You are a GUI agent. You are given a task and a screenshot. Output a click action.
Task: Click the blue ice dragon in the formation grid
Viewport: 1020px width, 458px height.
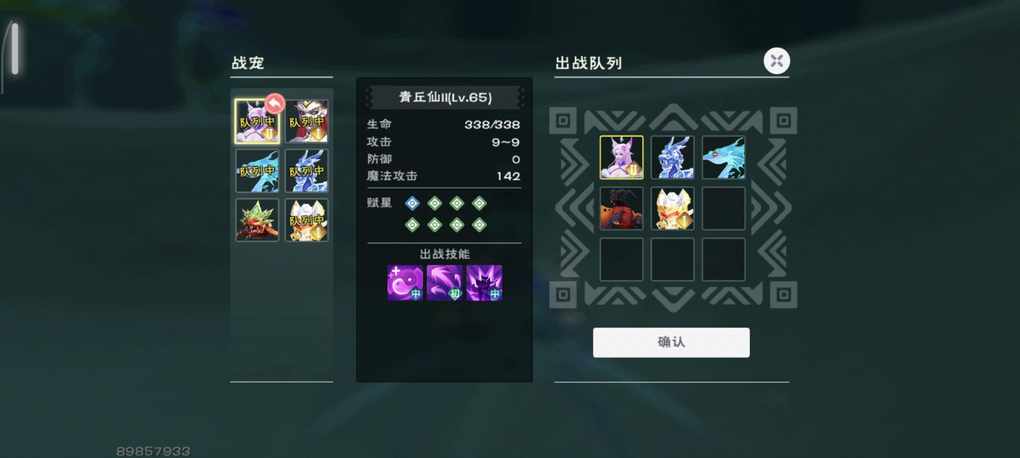coord(673,157)
